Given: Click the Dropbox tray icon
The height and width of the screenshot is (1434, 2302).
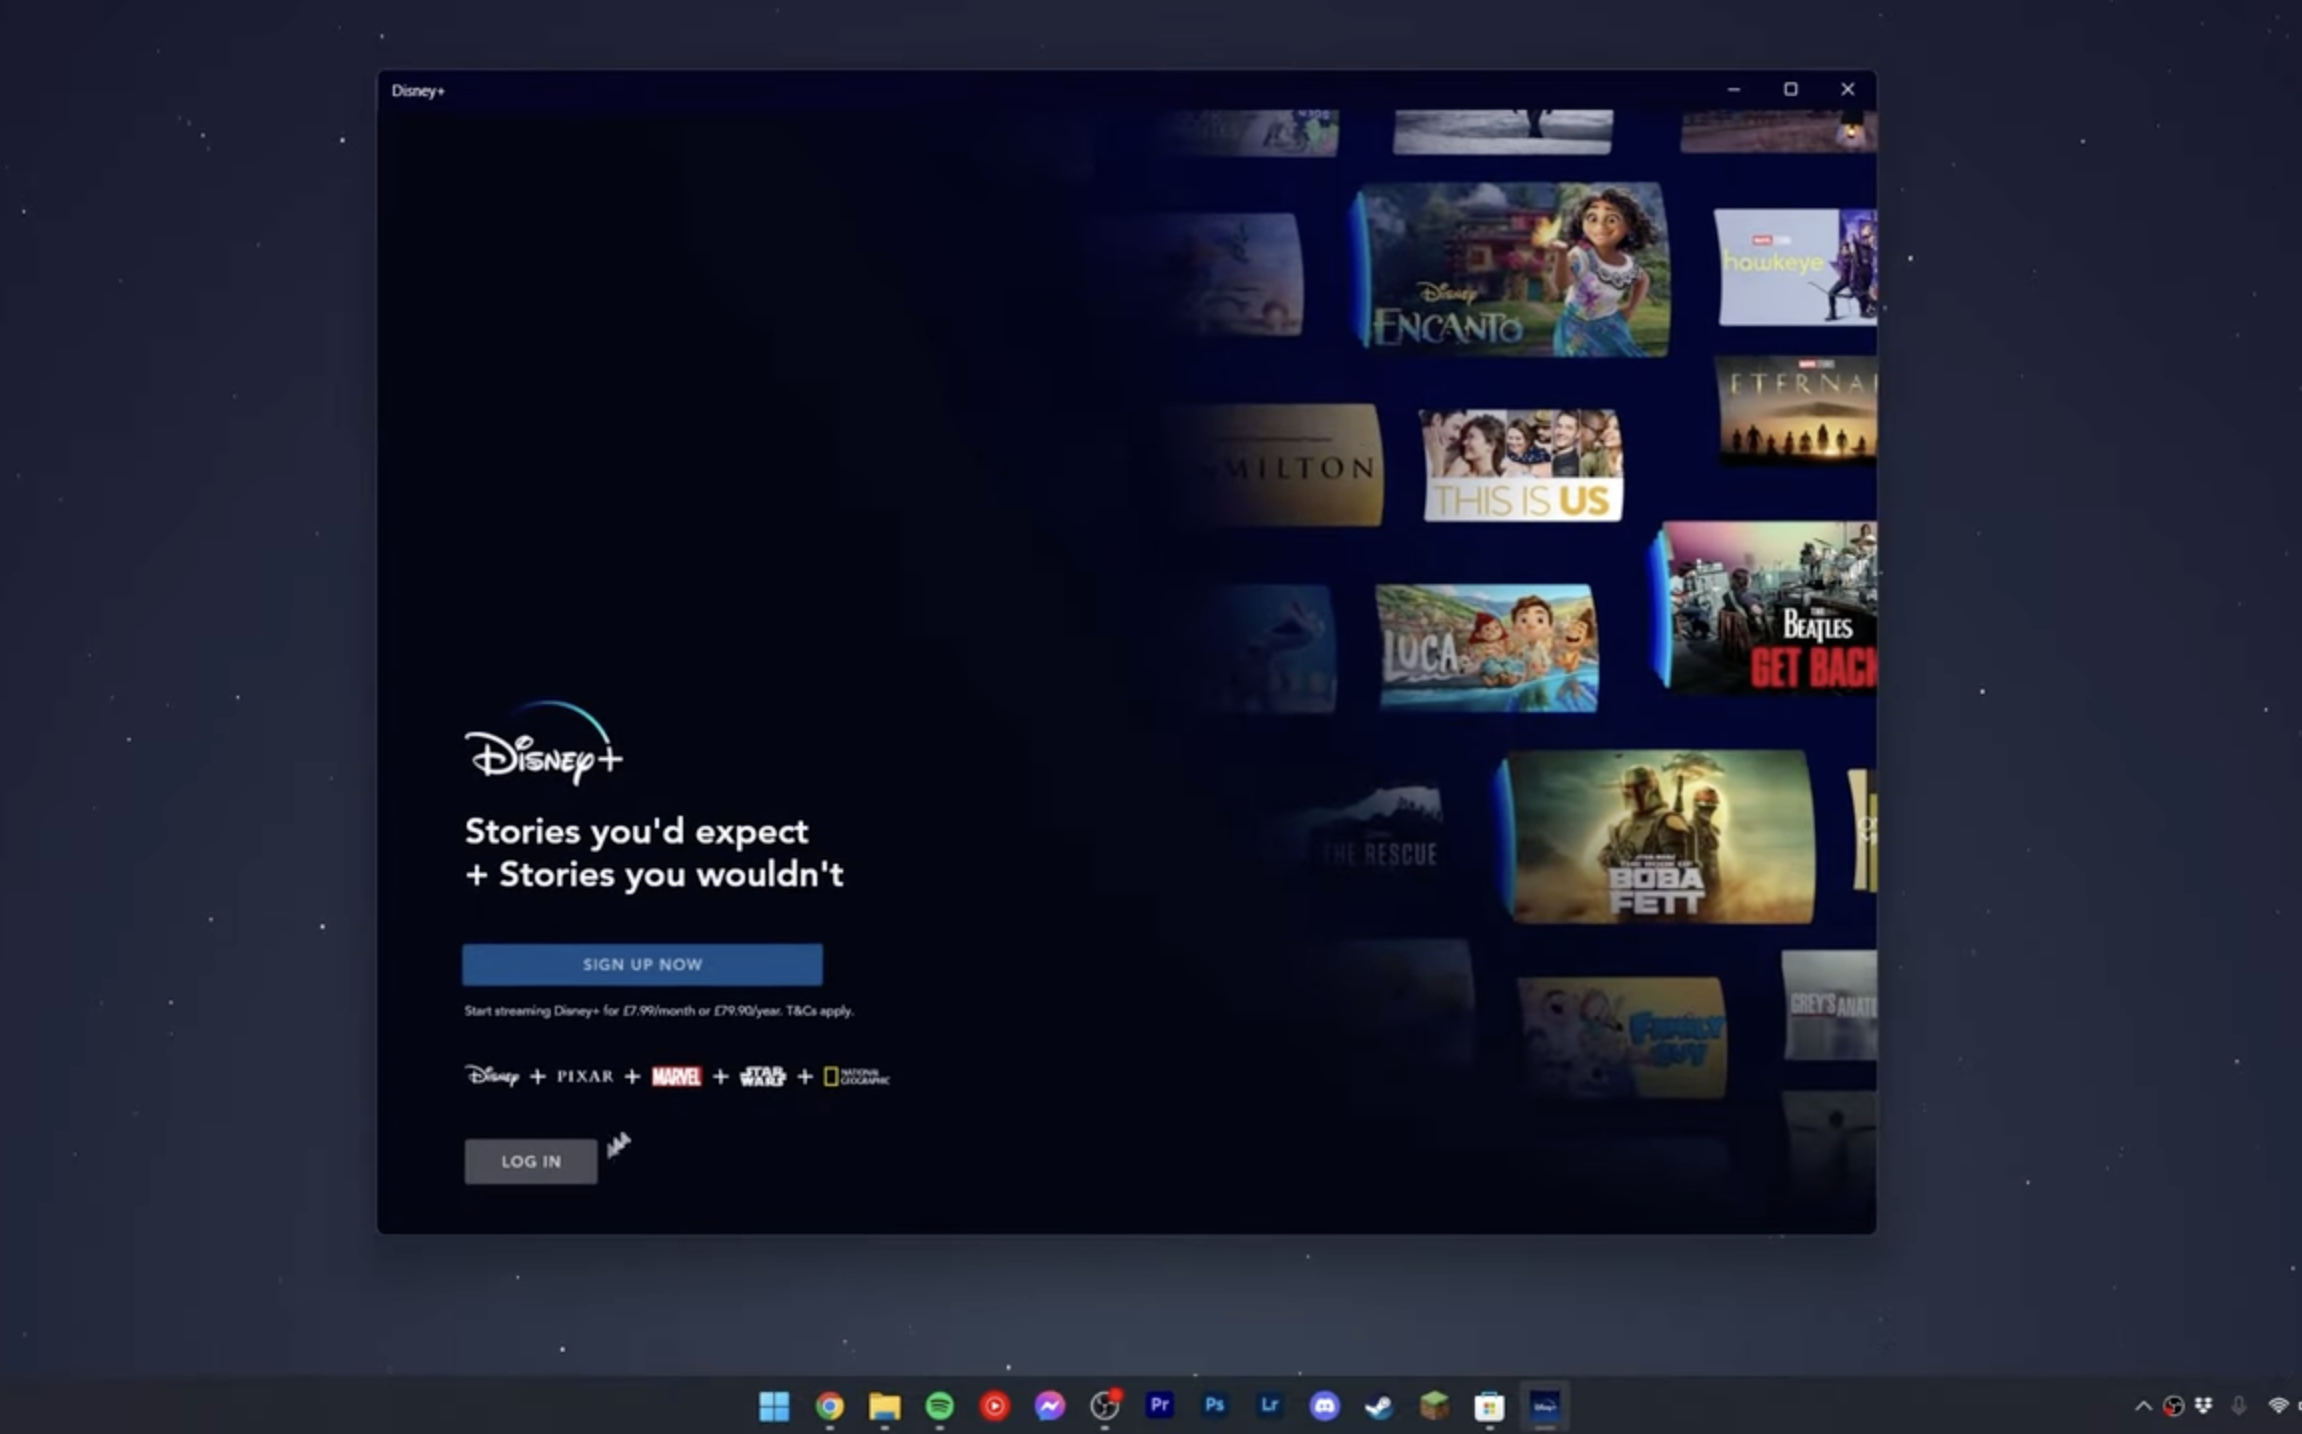Looking at the screenshot, I should tap(2203, 1406).
